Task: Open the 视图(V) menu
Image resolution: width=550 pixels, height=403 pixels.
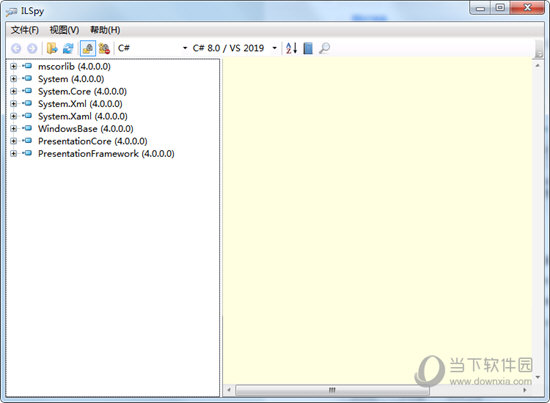Action: point(64,30)
